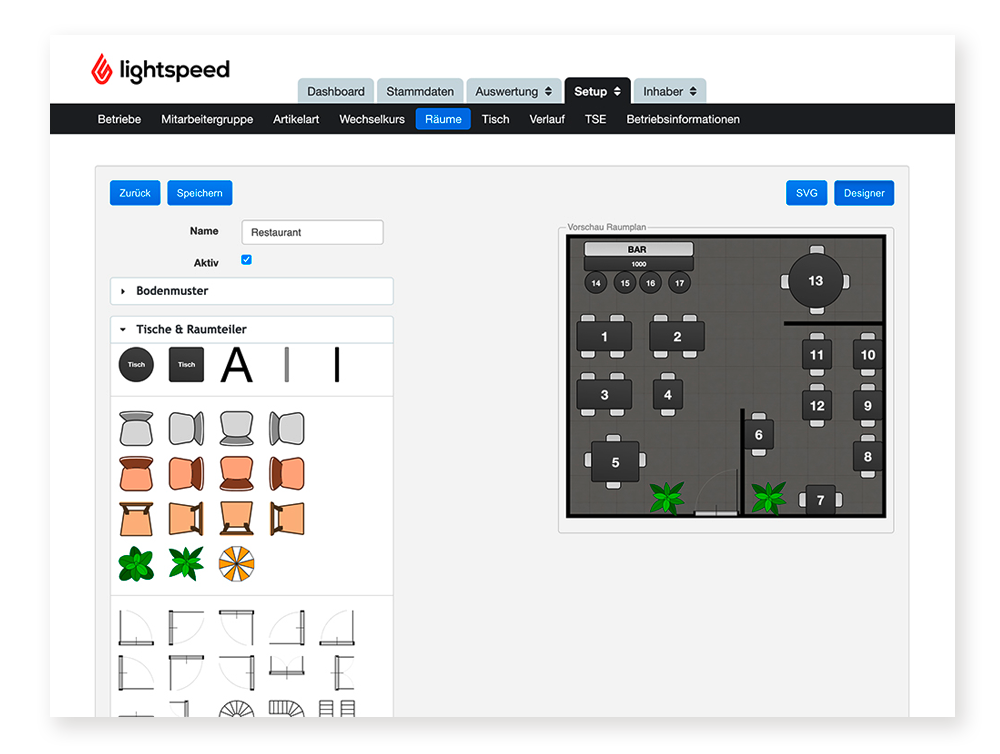Open the Mitarbeitergruppe menu item

pyautogui.click(x=207, y=119)
